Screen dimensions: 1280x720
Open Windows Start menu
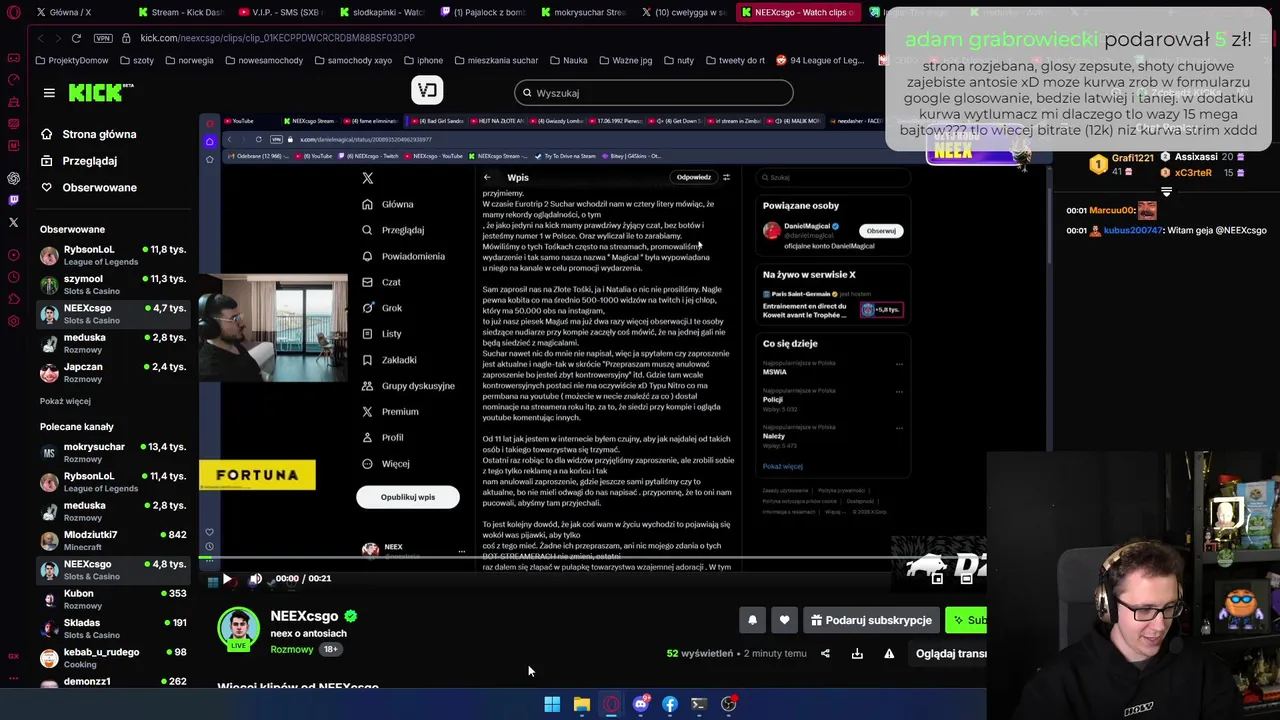pos(552,704)
